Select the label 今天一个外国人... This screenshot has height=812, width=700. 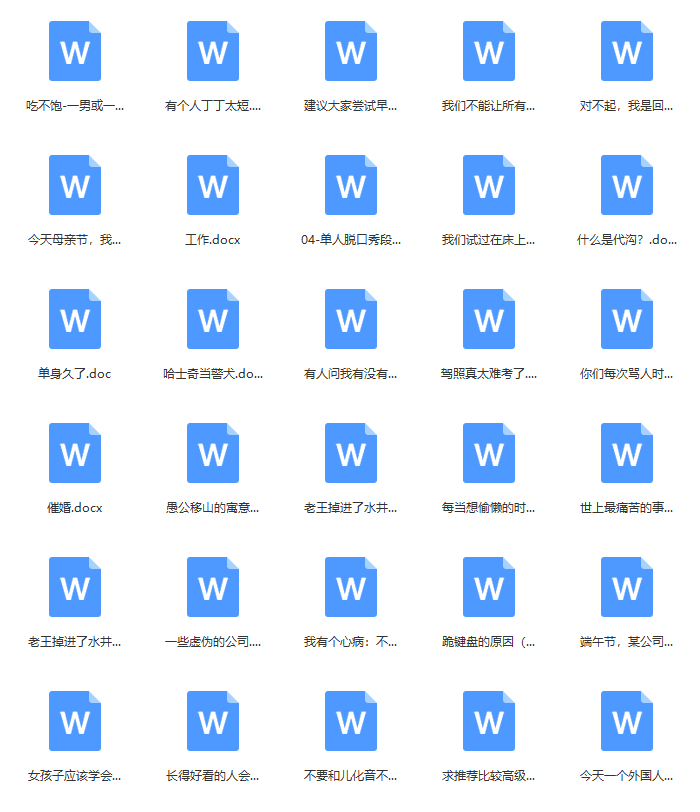point(626,776)
